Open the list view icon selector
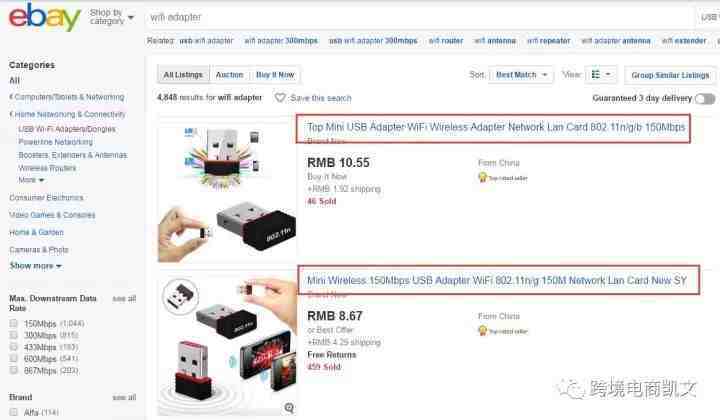Screen dimensions: 720x420 tap(601, 74)
